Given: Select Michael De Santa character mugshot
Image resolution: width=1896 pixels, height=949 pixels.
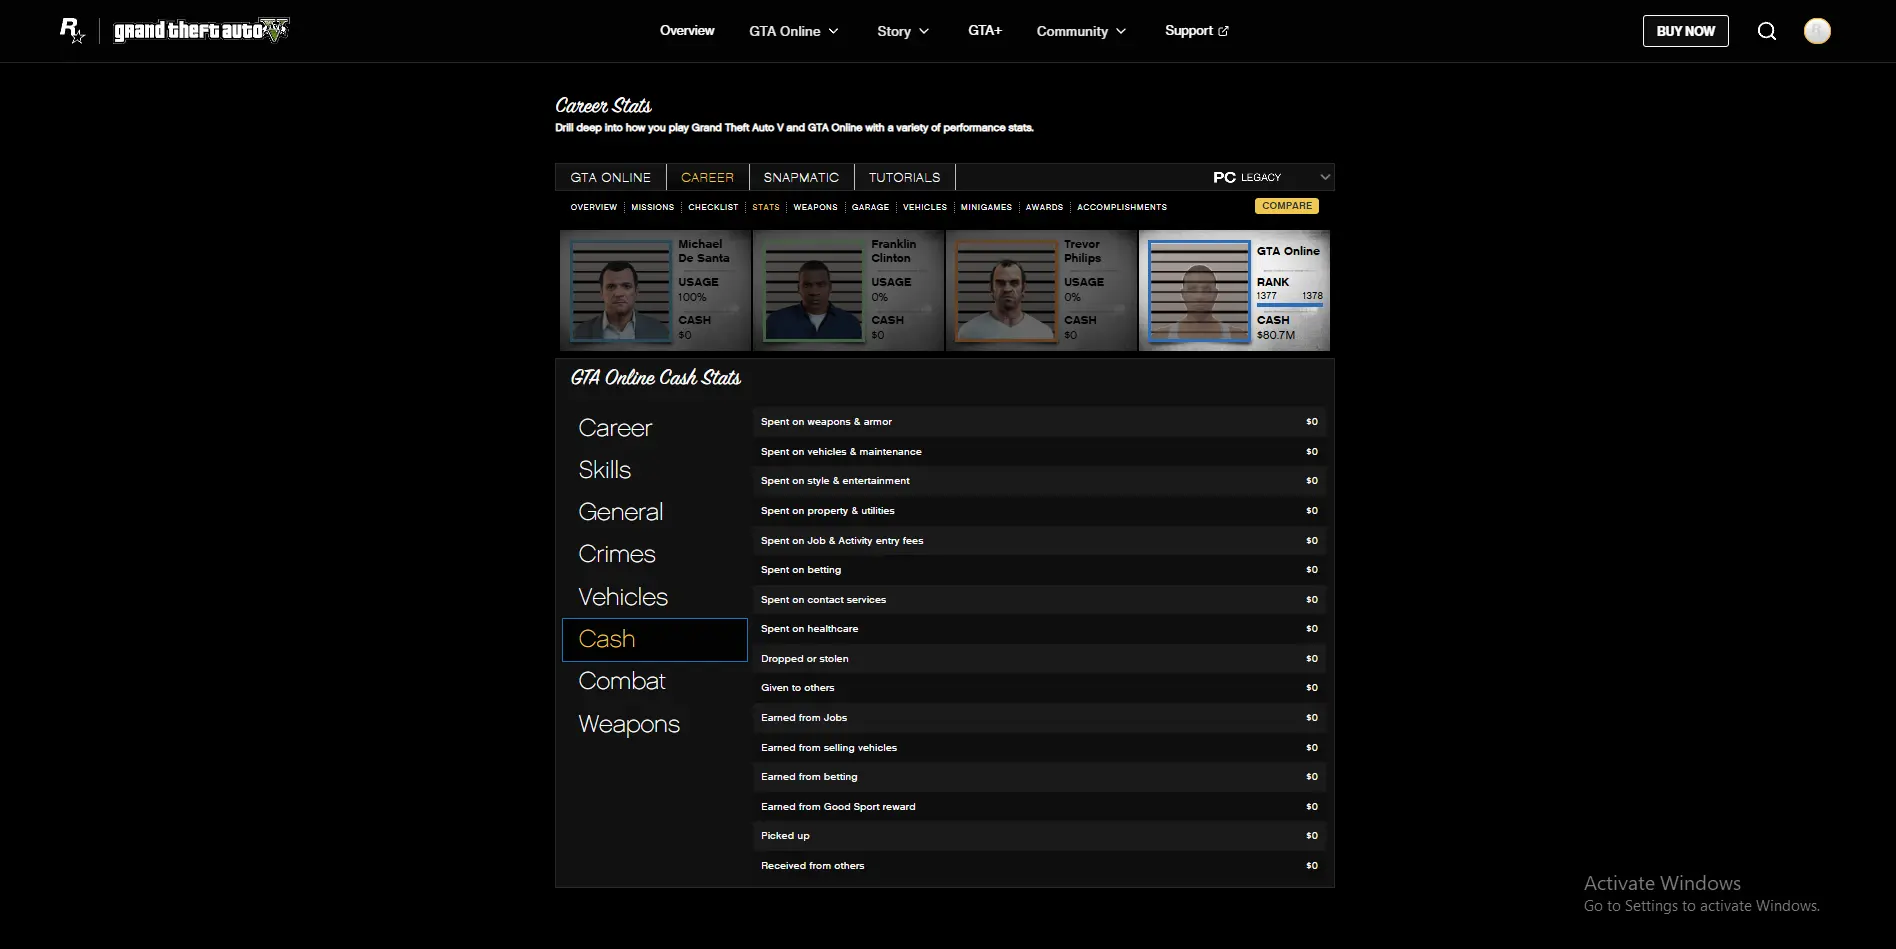Looking at the screenshot, I should (620, 291).
